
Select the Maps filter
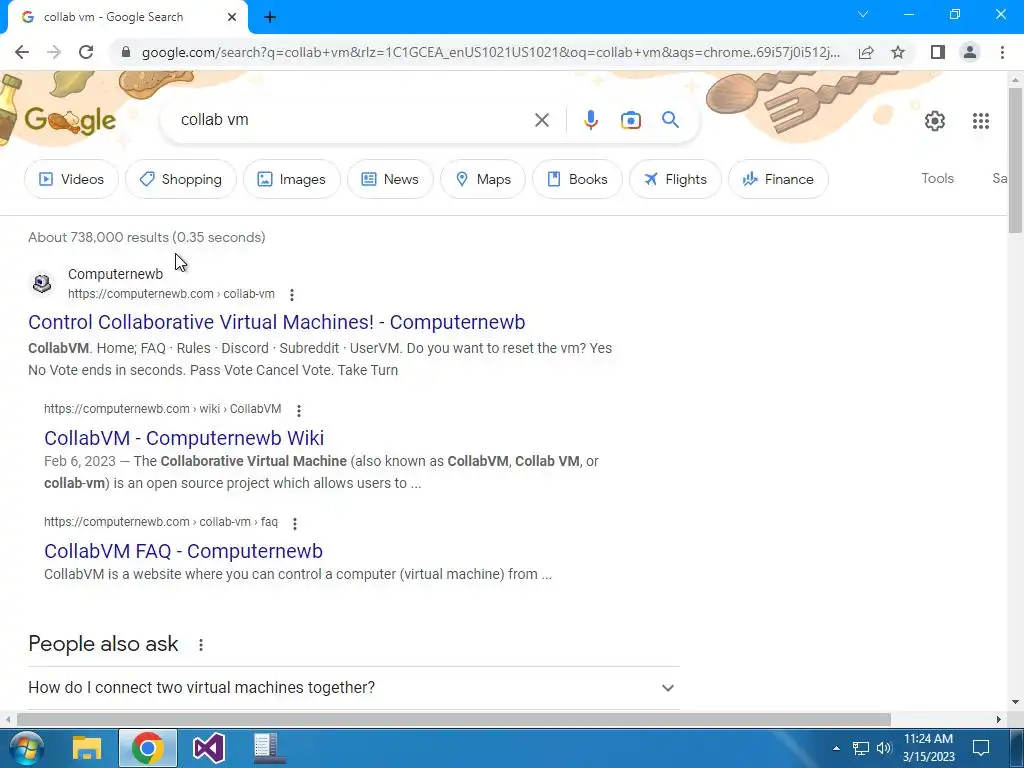coord(483,179)
